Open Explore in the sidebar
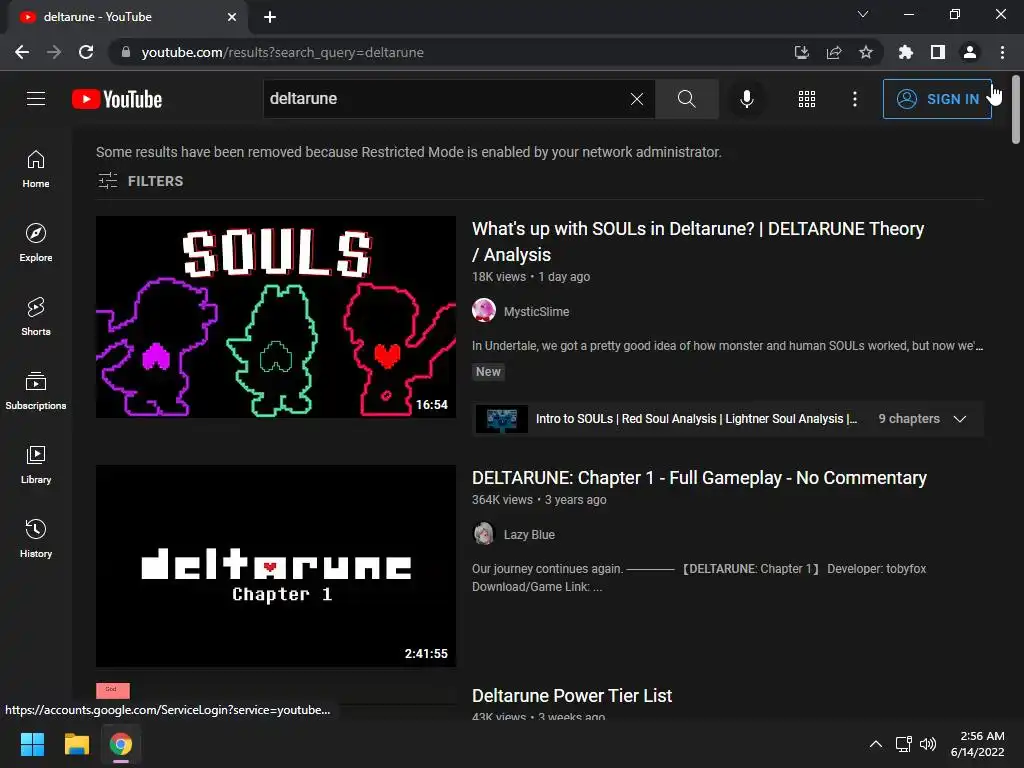1024x768 pixels. [36, 243]
